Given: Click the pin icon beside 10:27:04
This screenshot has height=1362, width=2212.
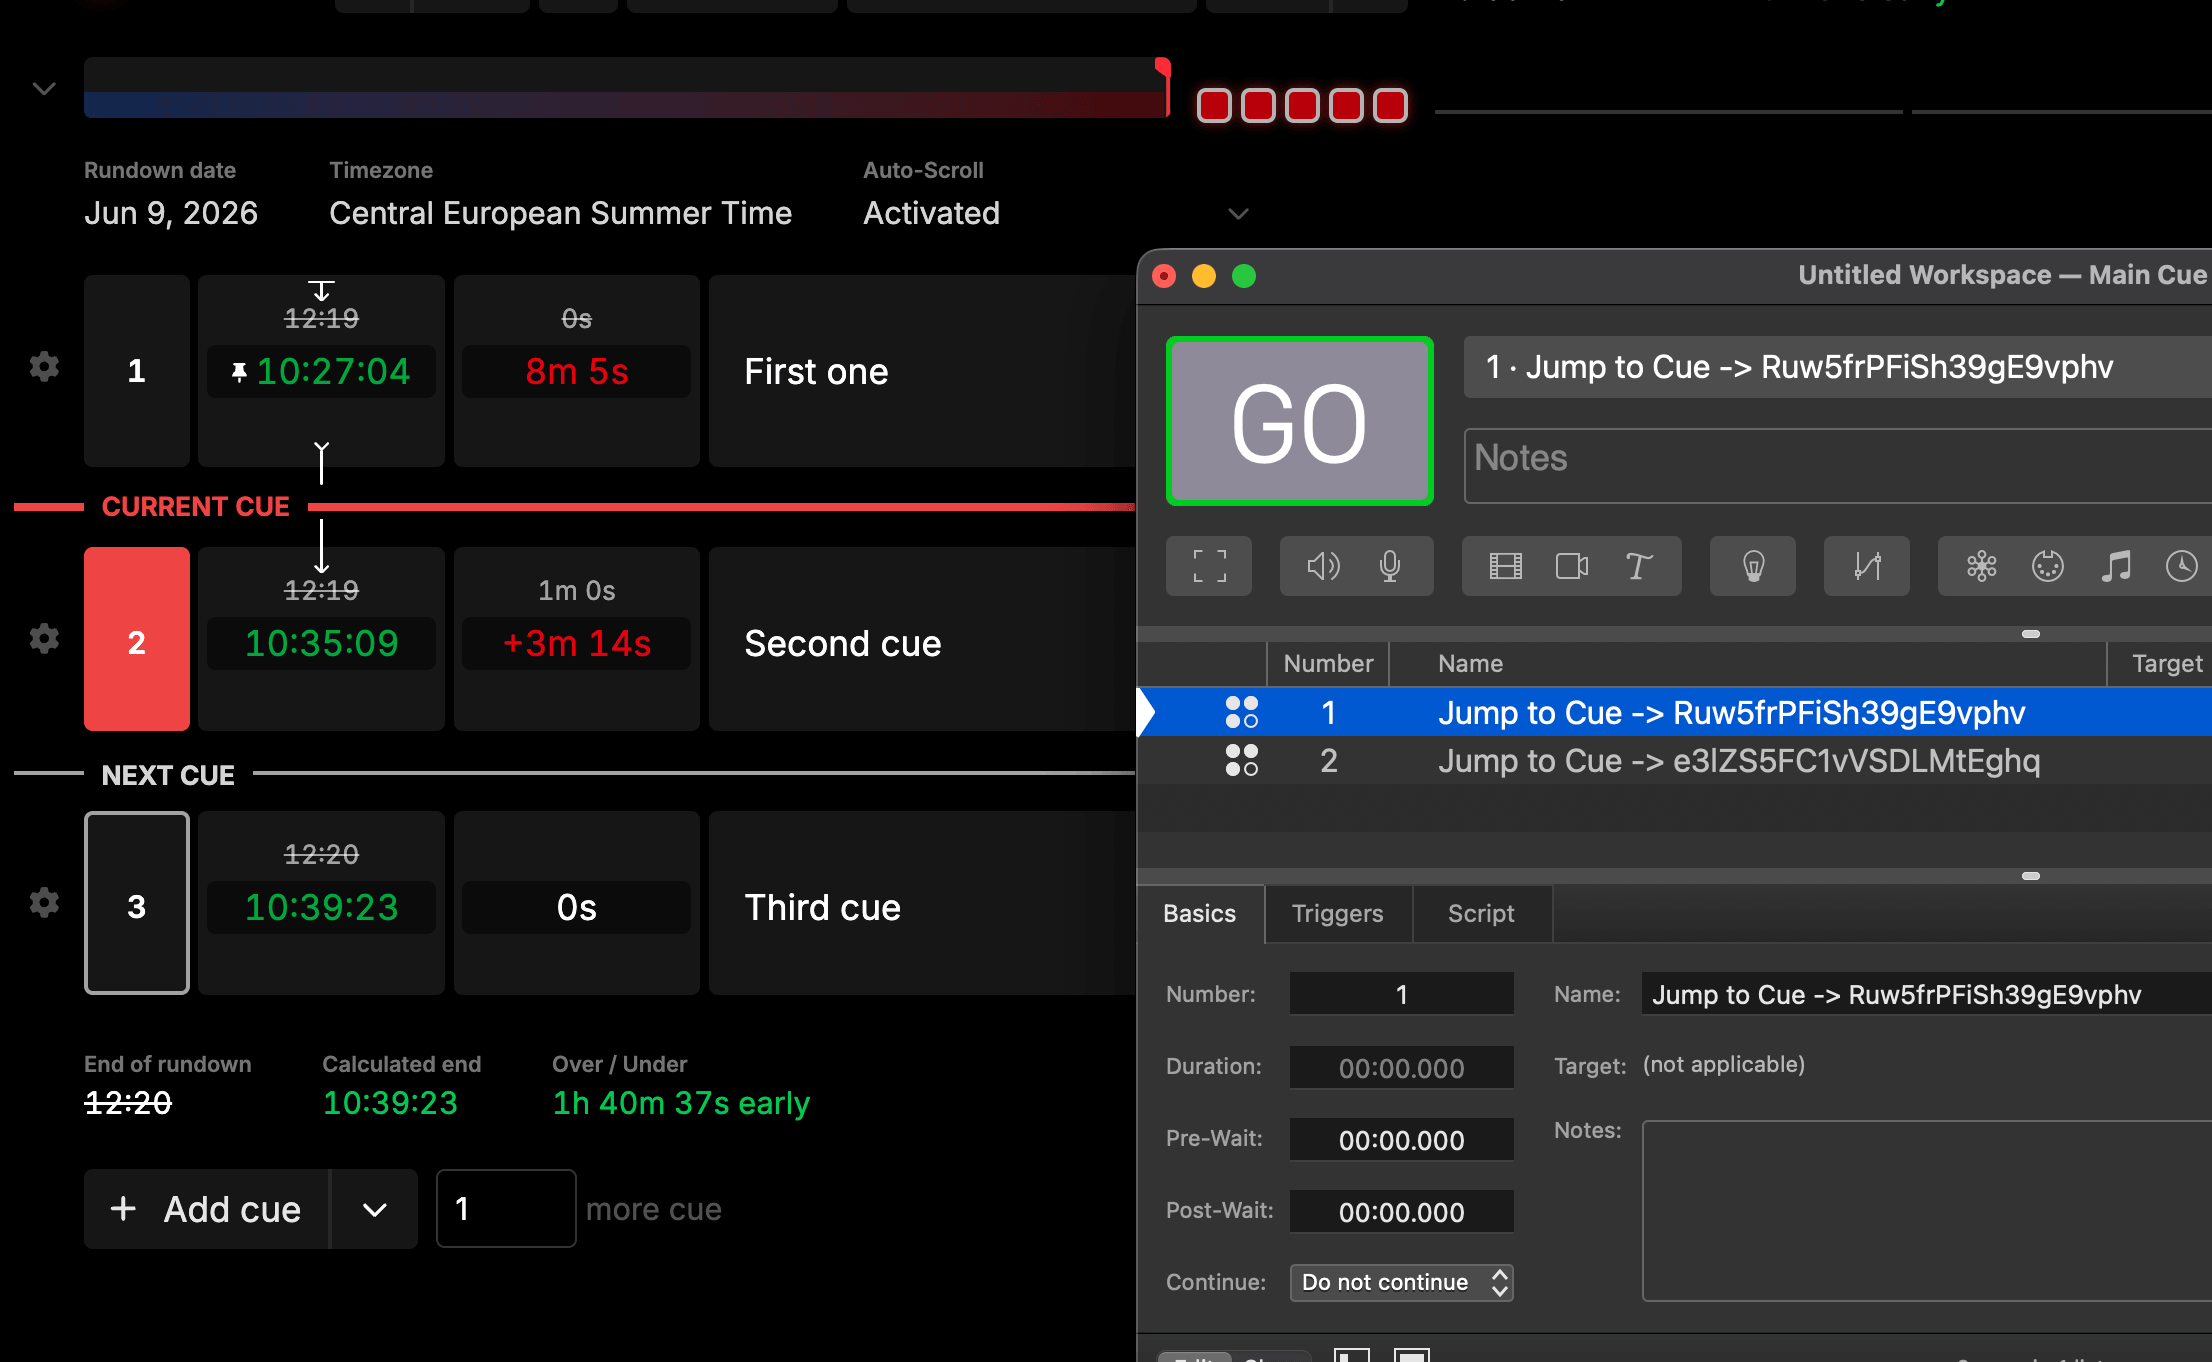Looking at the screenshot, I should 238,372.
